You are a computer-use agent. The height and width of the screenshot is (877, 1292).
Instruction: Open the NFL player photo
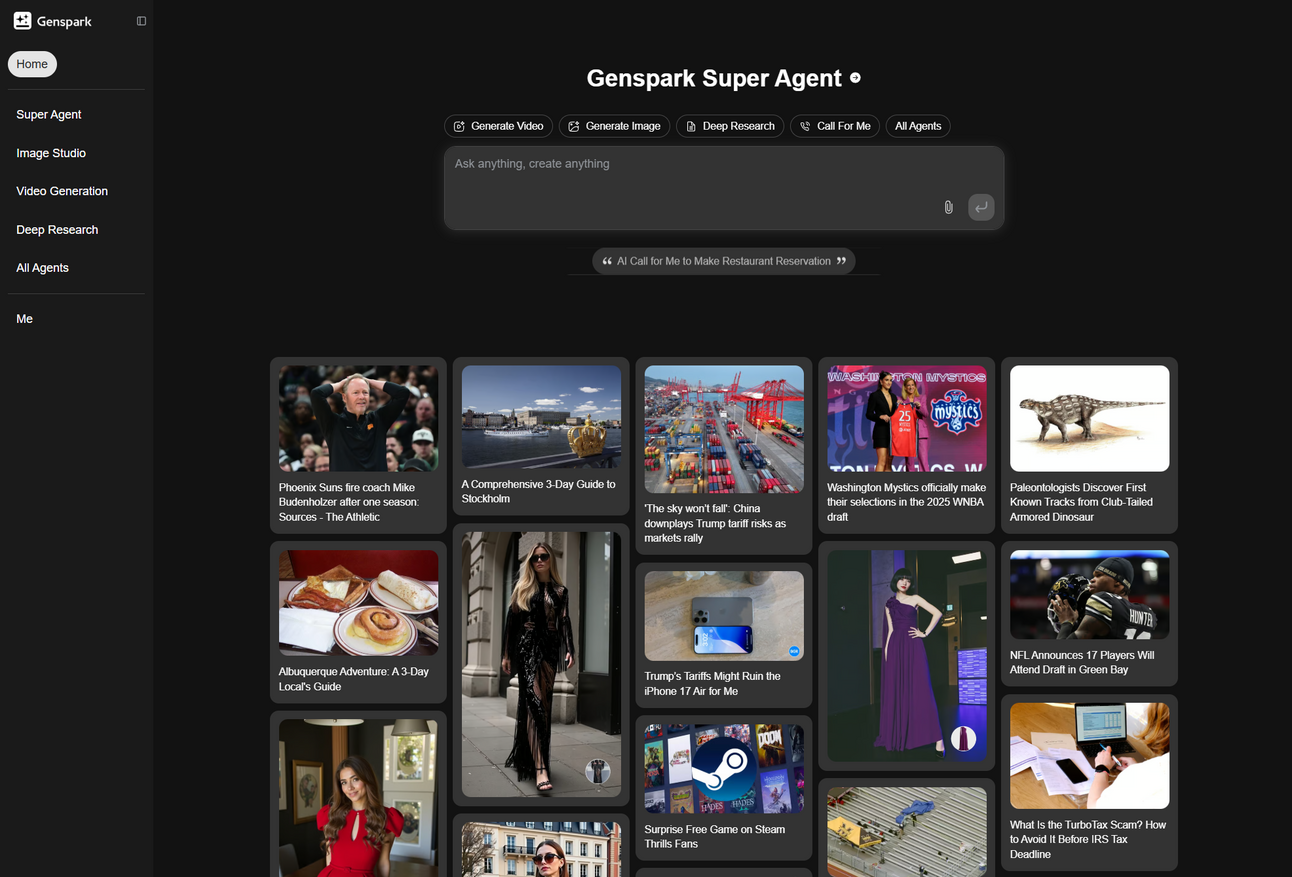coord(1090,594)
